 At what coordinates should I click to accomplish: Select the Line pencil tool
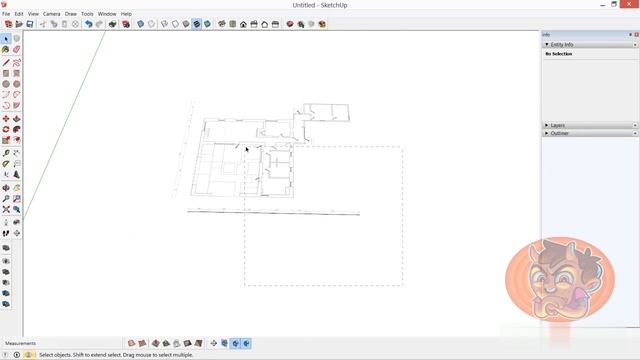click(6, 63)
